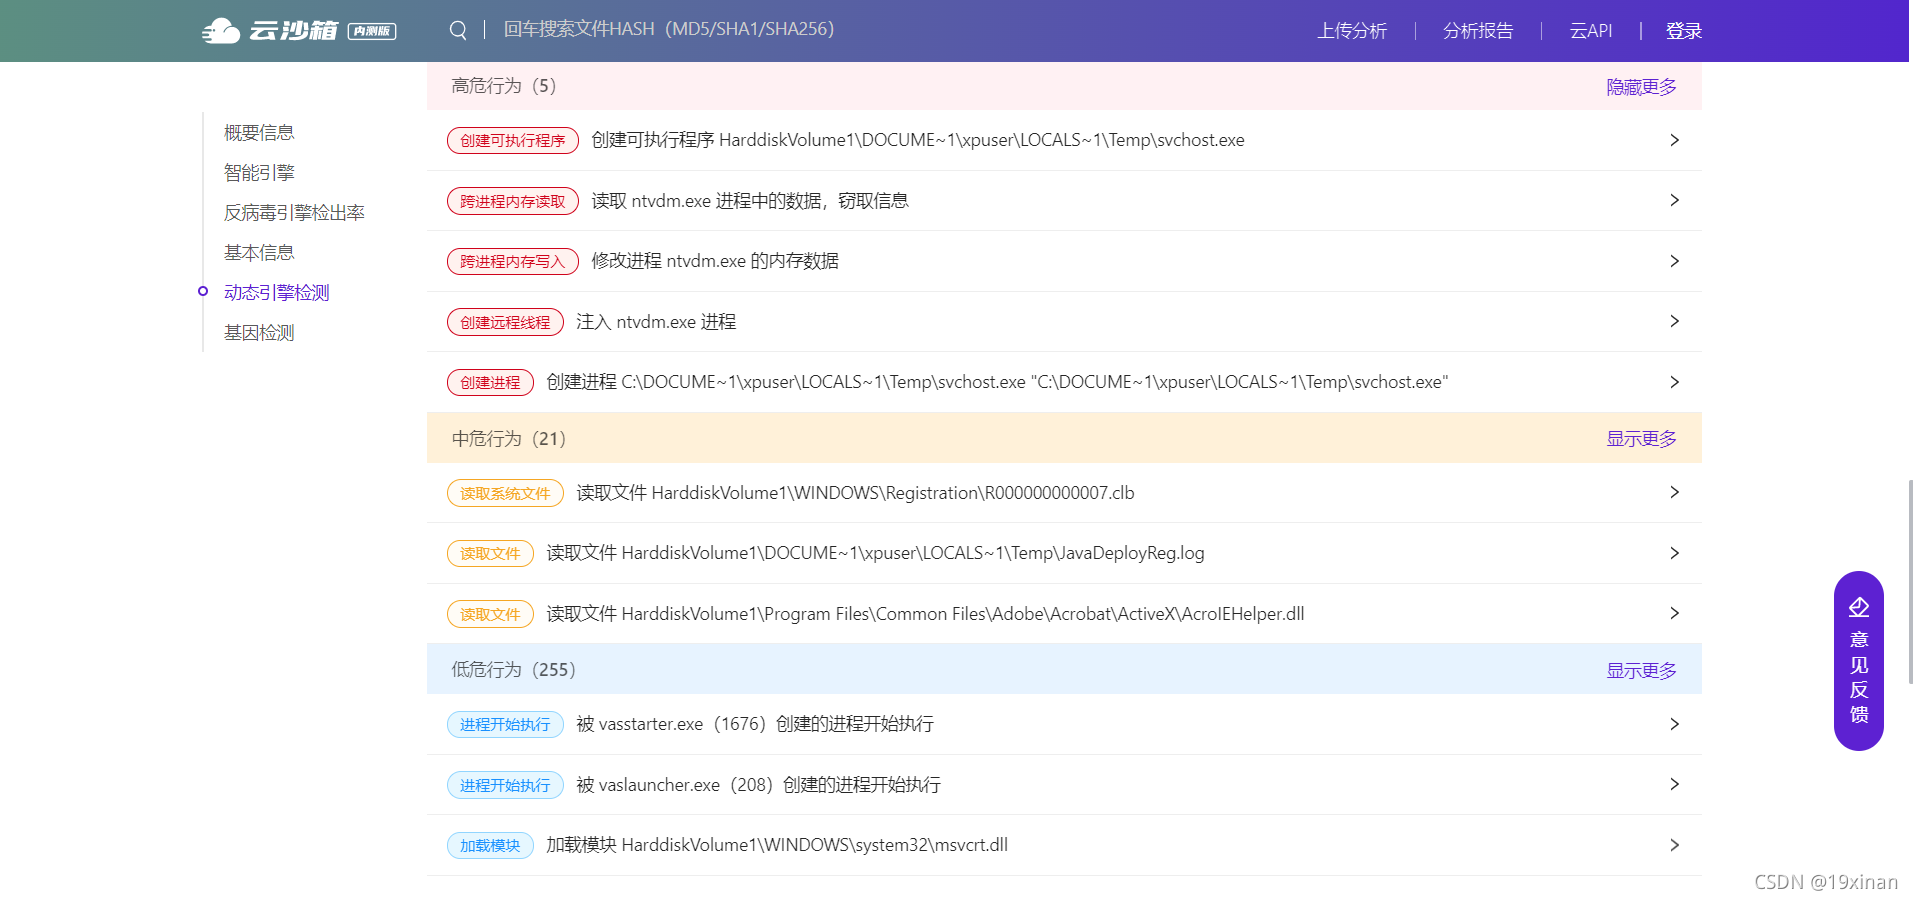Open the 上传分析 menu item
Viewport: 1913px width, 900px height.
click(1352, 31)
